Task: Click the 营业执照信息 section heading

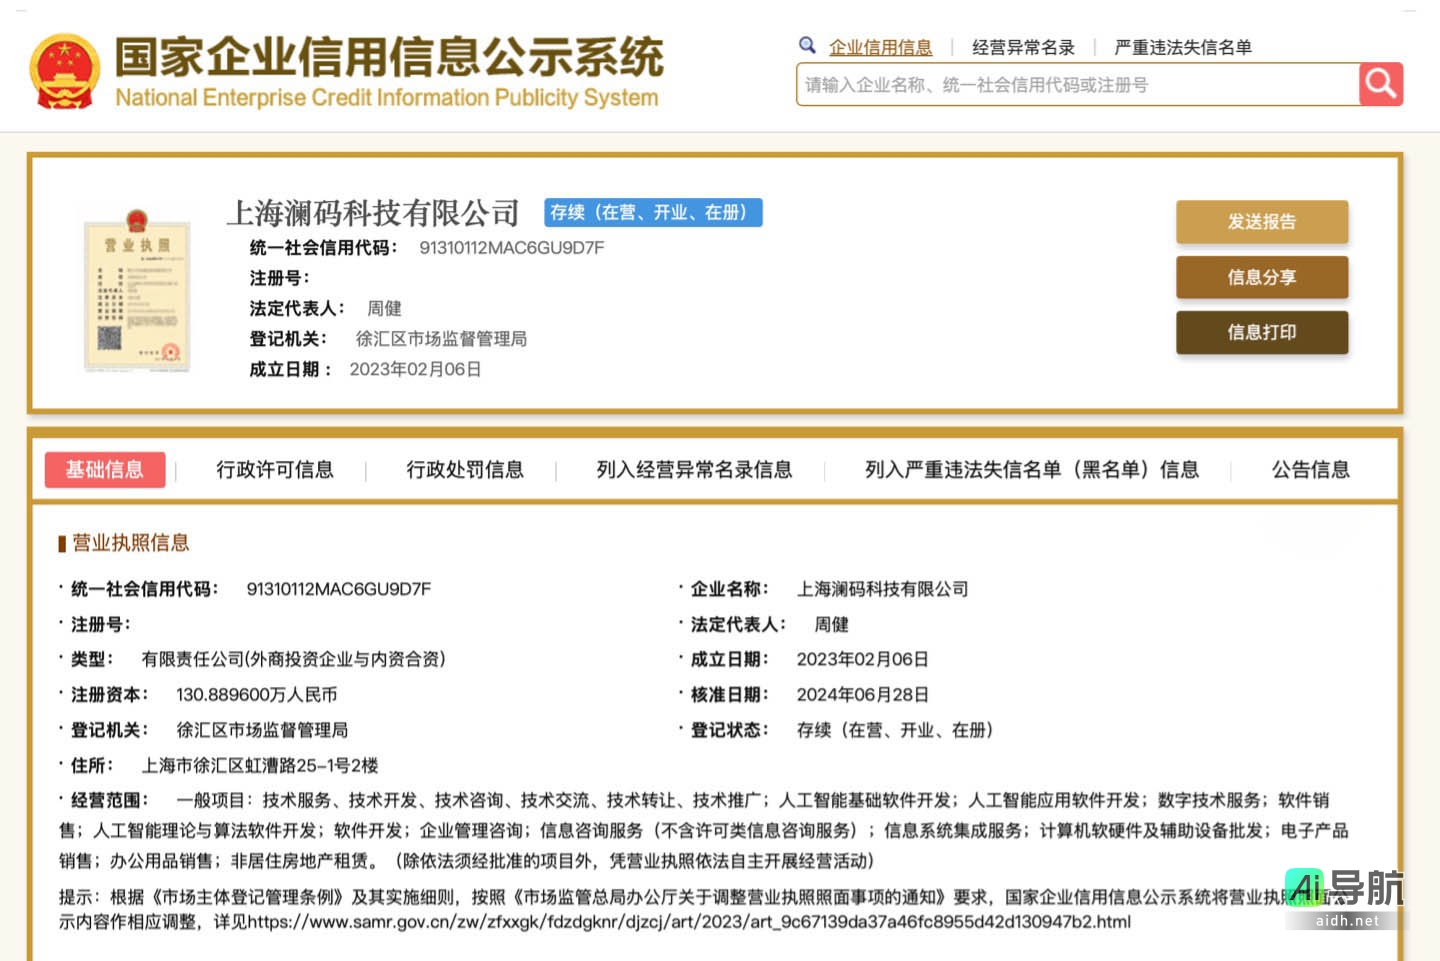Action: coord(130,543)
